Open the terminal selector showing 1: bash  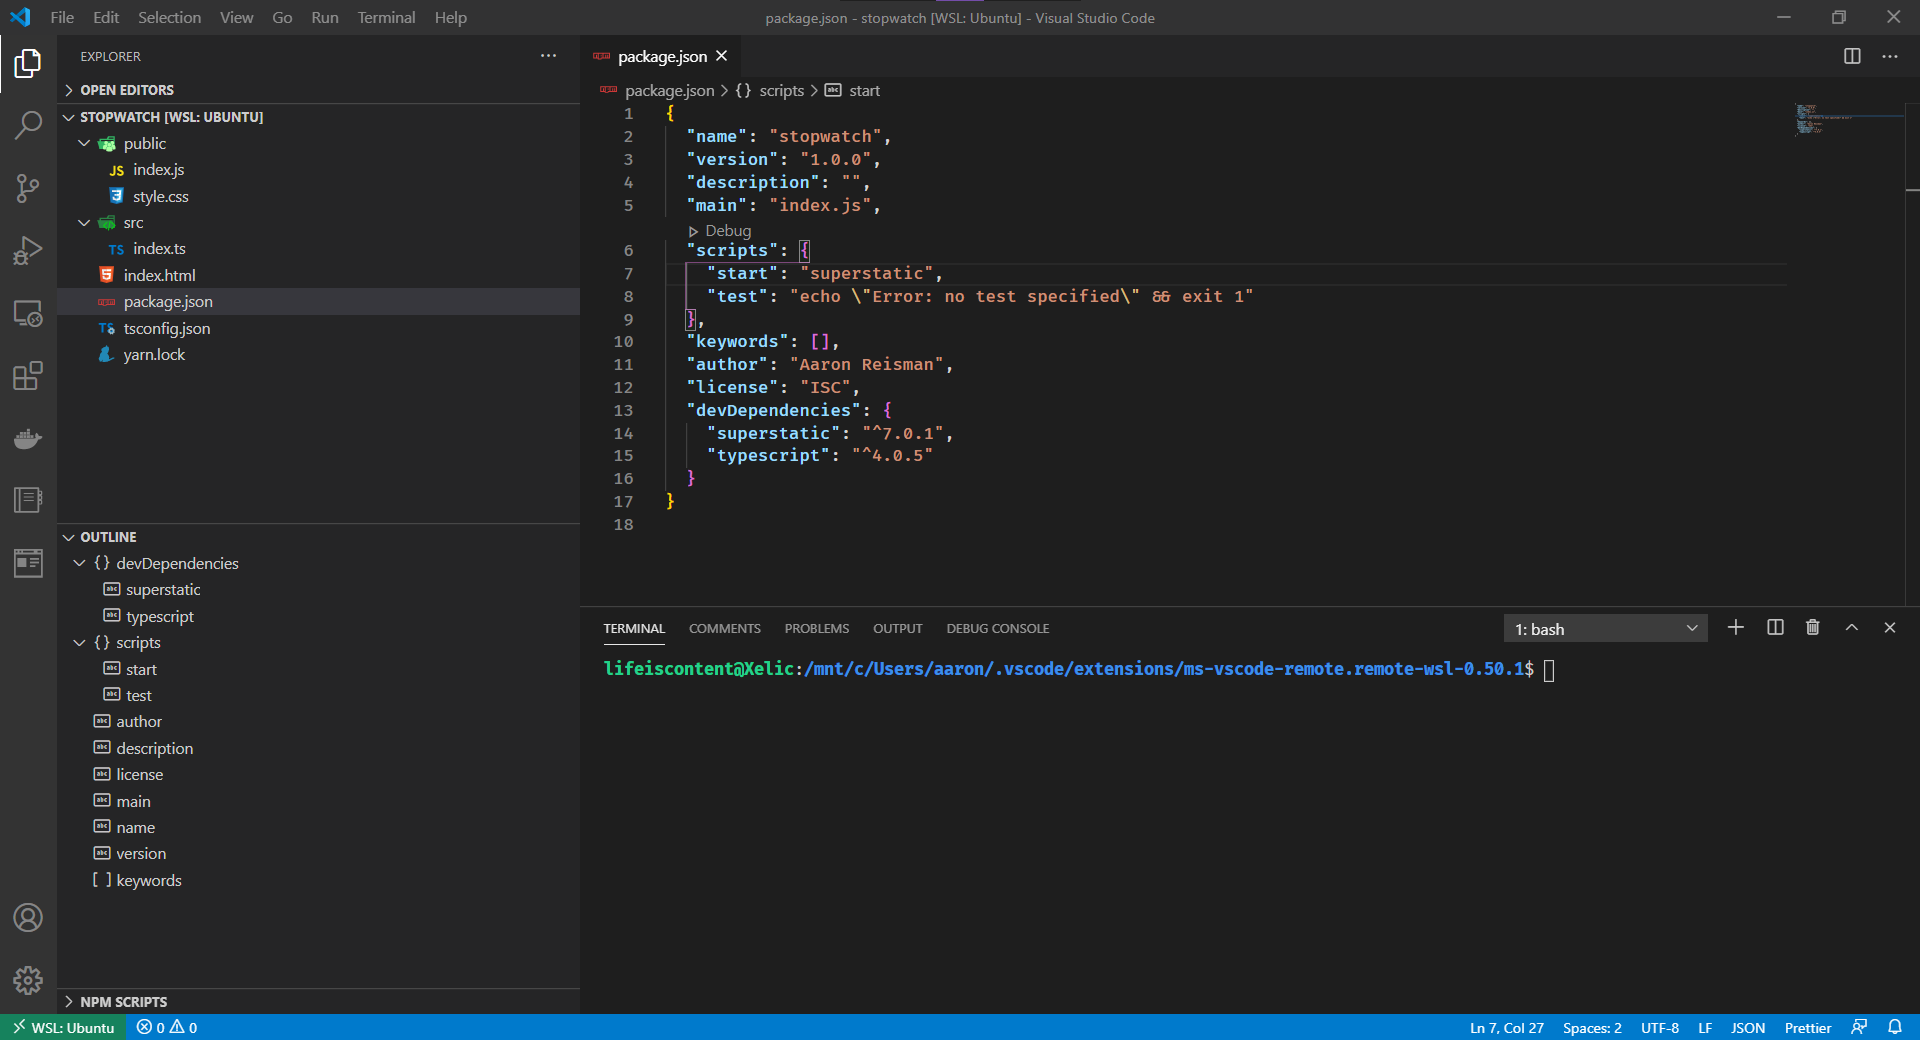1604,628
